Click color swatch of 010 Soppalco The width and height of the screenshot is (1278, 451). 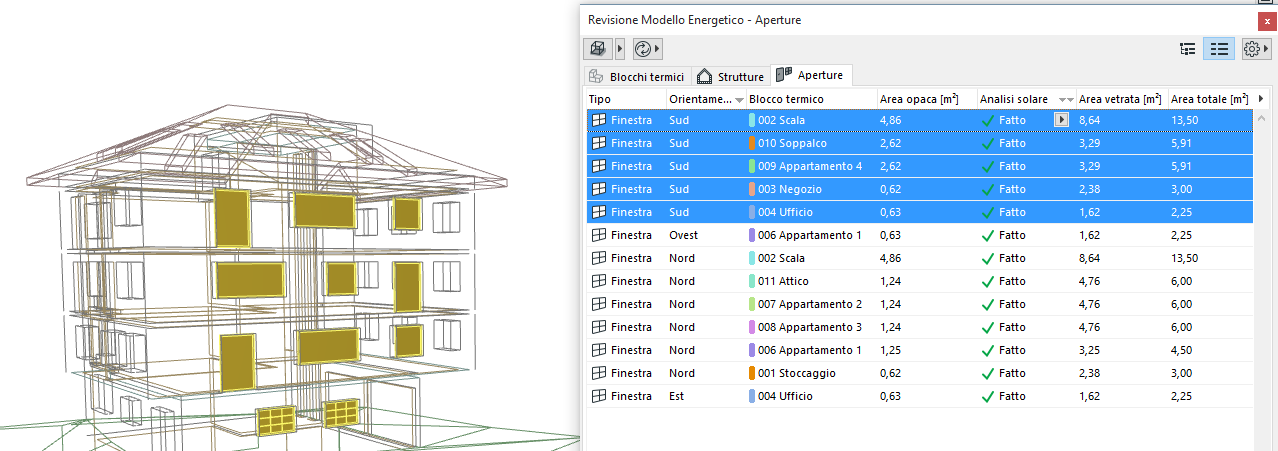pyautogui.click(x=752, y=143)
